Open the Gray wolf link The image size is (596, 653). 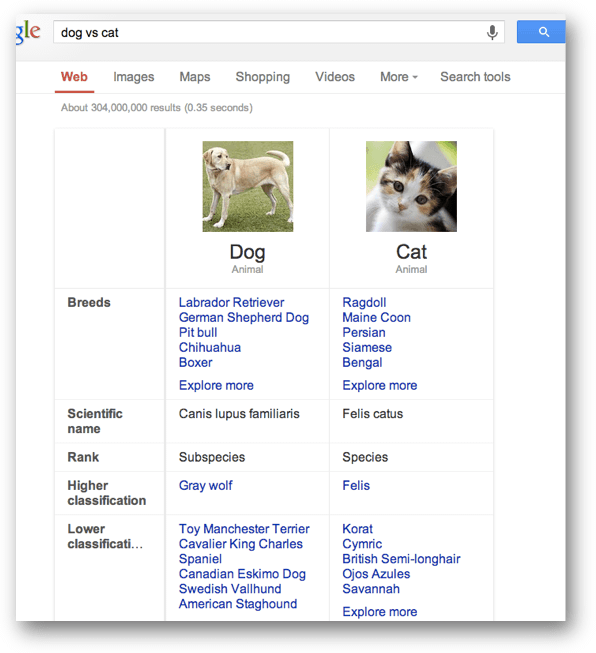[206, 486]
